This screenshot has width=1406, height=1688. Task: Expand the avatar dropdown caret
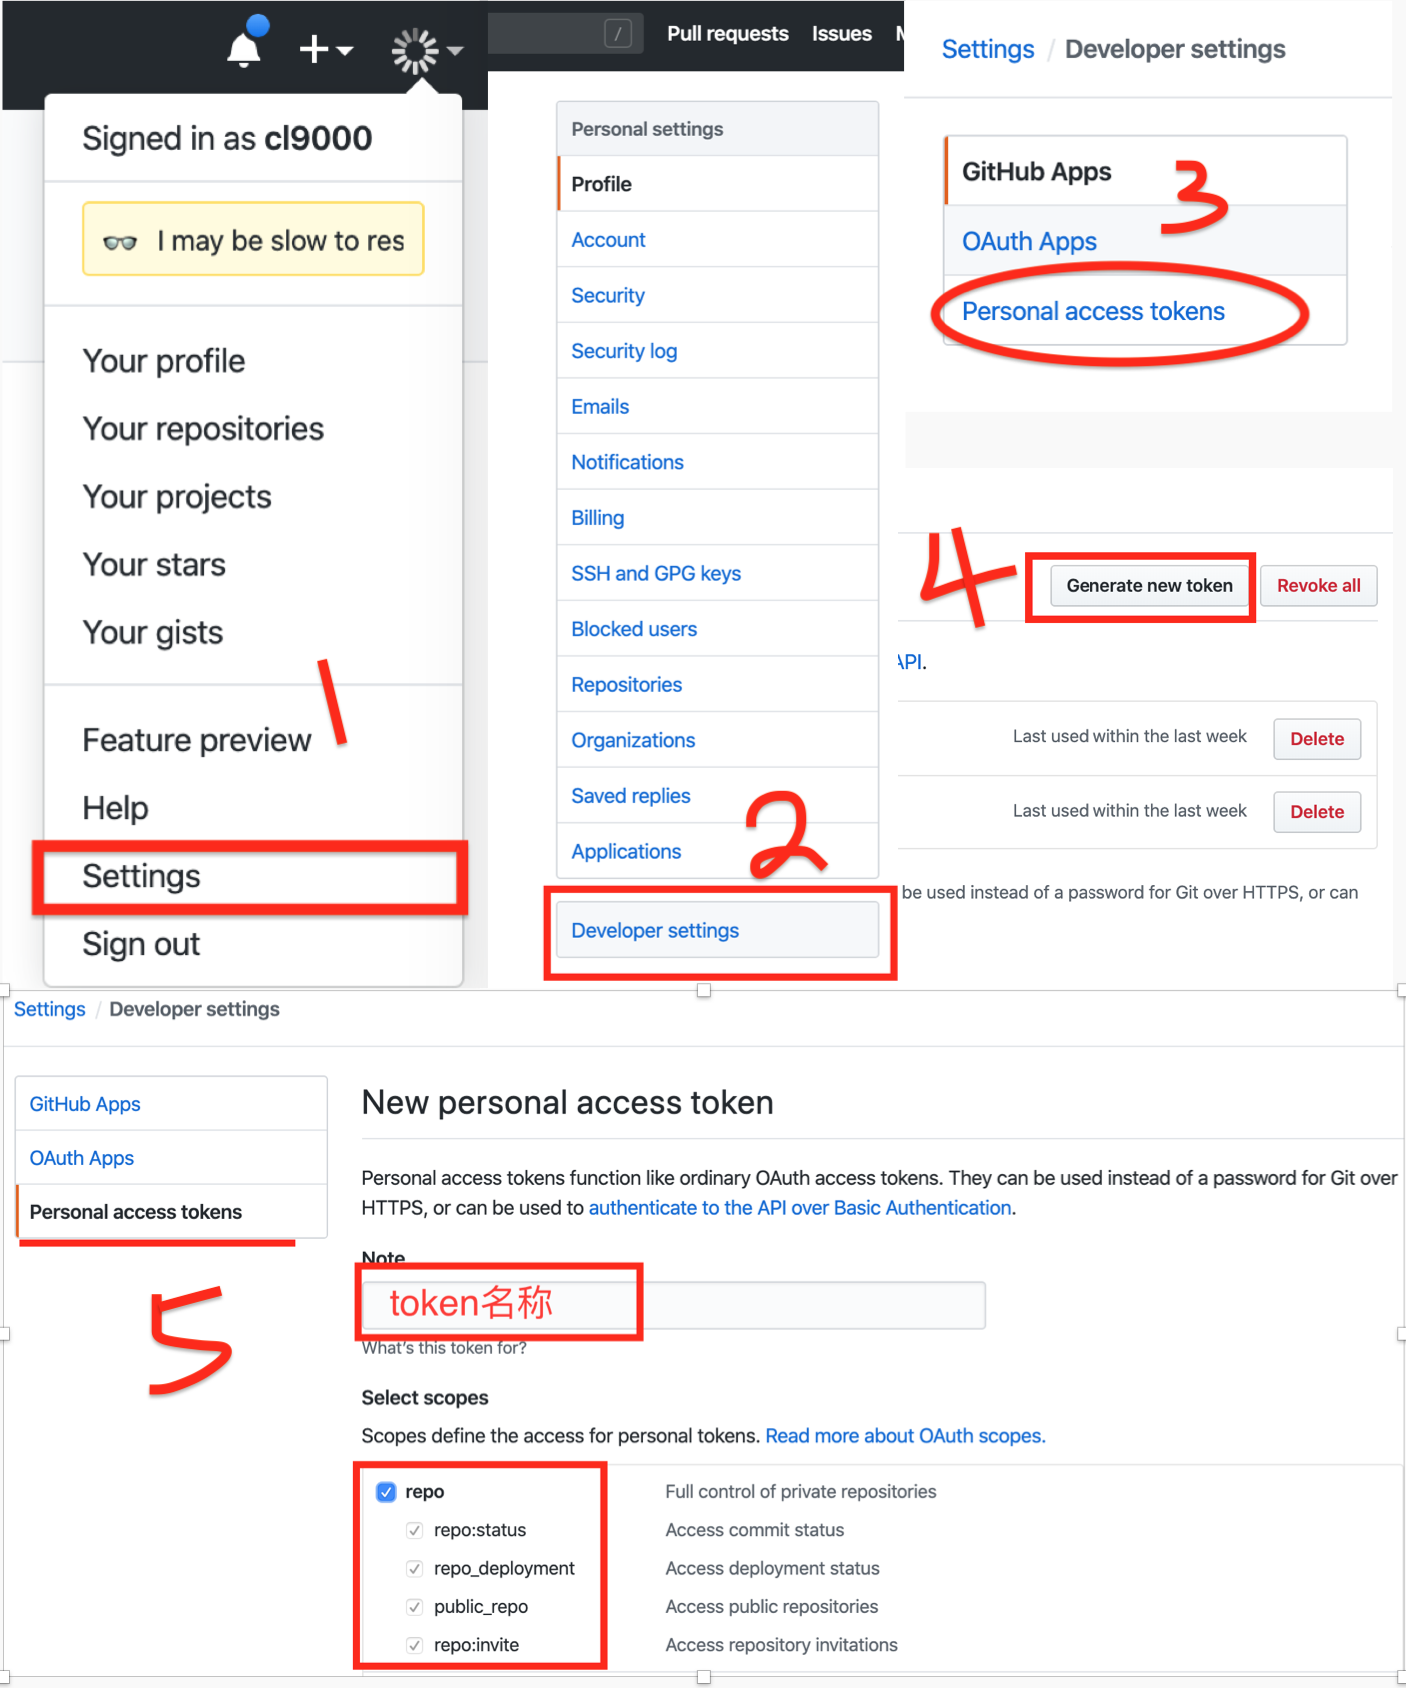coord(455,50)
